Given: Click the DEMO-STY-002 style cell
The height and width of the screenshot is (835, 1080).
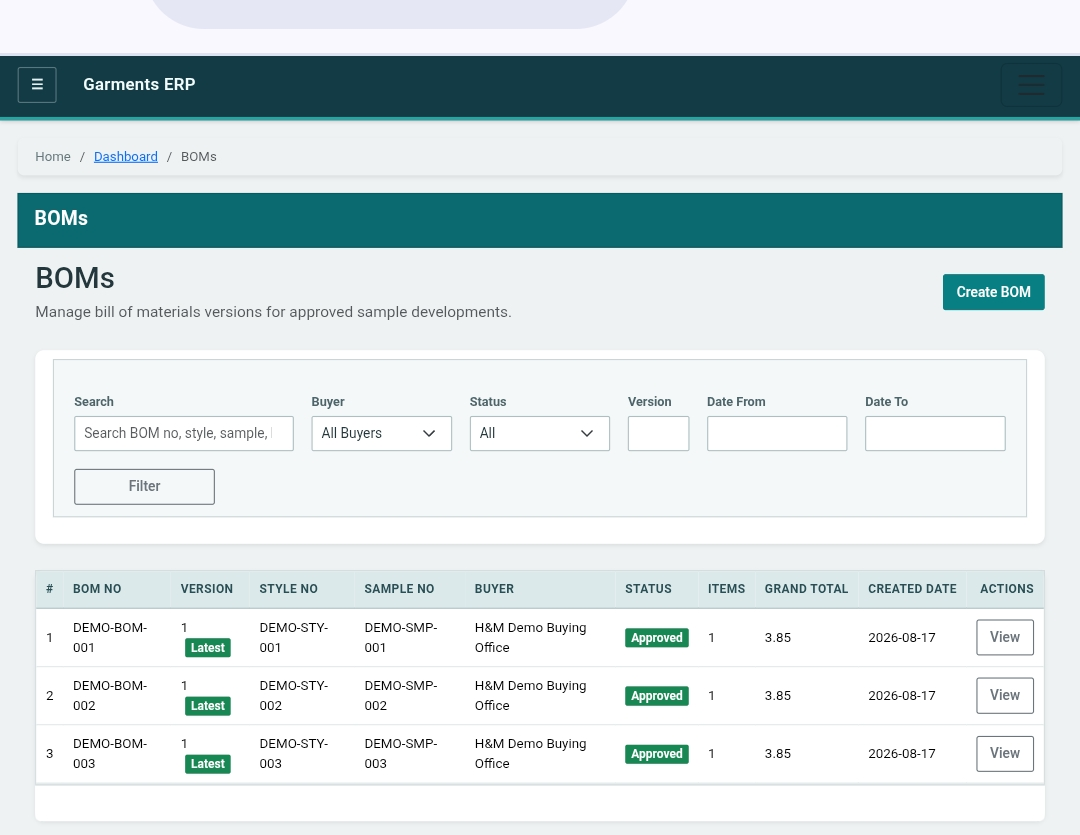Looking at the screenshot, I should point(293,695).
